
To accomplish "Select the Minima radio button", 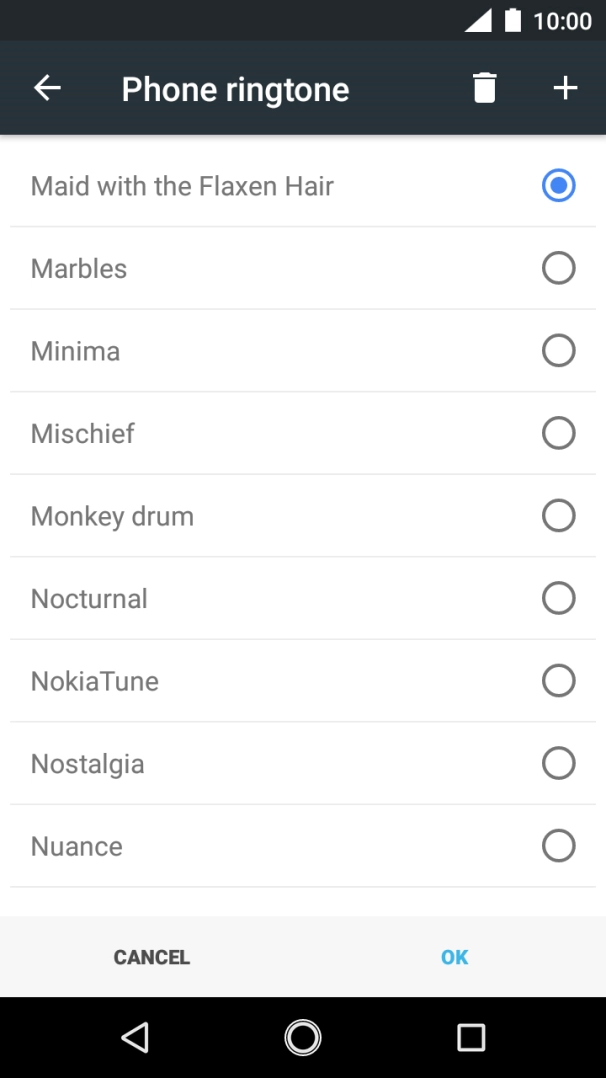I will pyautogui.click(x=558, y=351).
